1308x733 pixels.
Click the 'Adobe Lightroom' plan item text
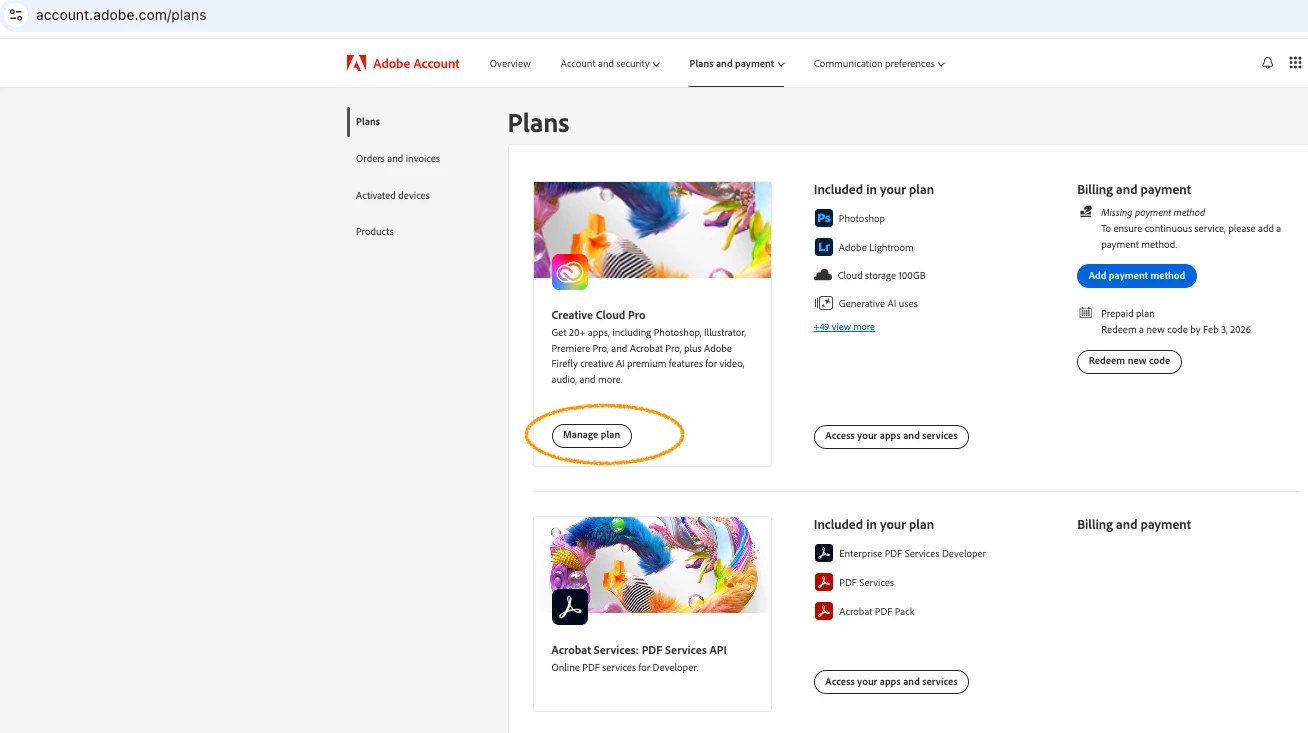coord(876,248)
